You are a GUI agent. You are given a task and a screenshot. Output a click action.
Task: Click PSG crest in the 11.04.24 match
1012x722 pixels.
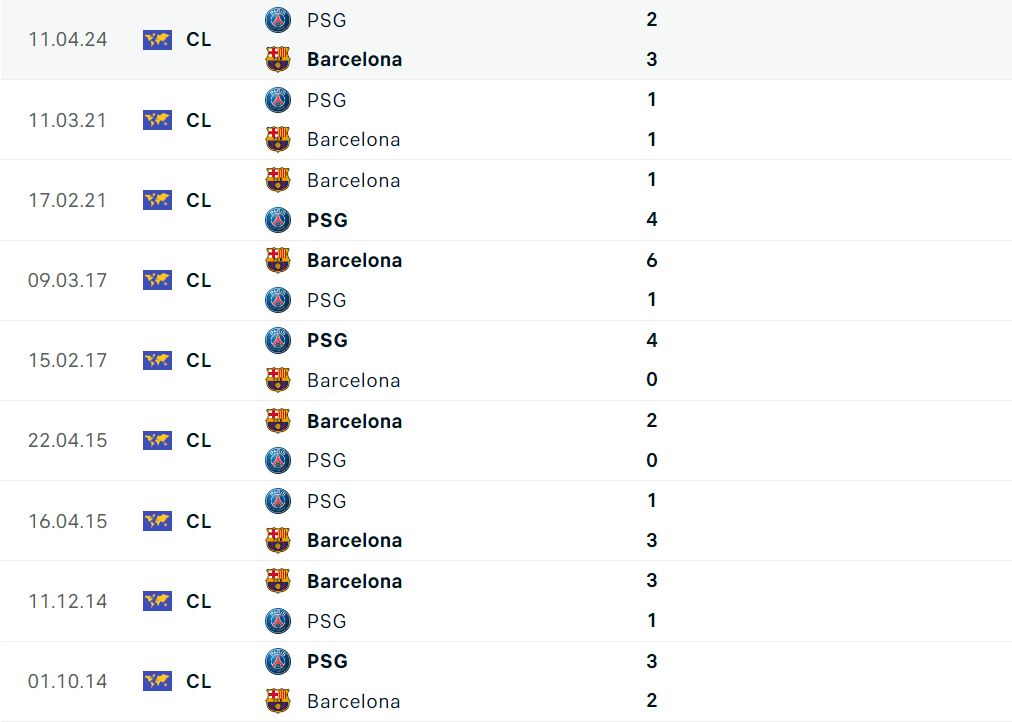click(x=277, y=20)
